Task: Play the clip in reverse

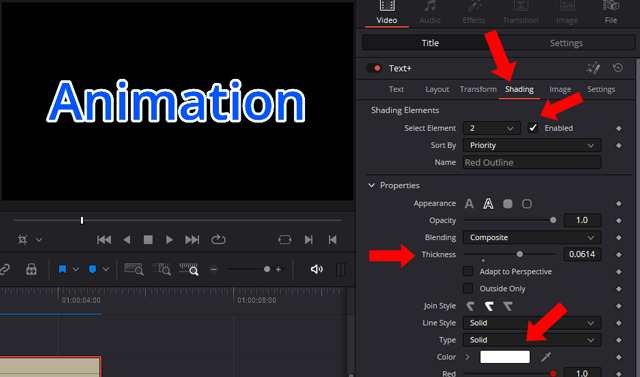Action: [x=127, y=240]
